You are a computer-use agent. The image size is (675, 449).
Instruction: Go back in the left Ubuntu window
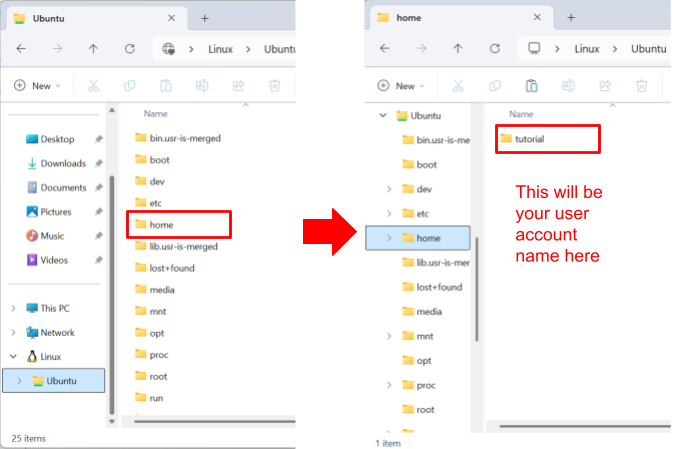[21, 49]
